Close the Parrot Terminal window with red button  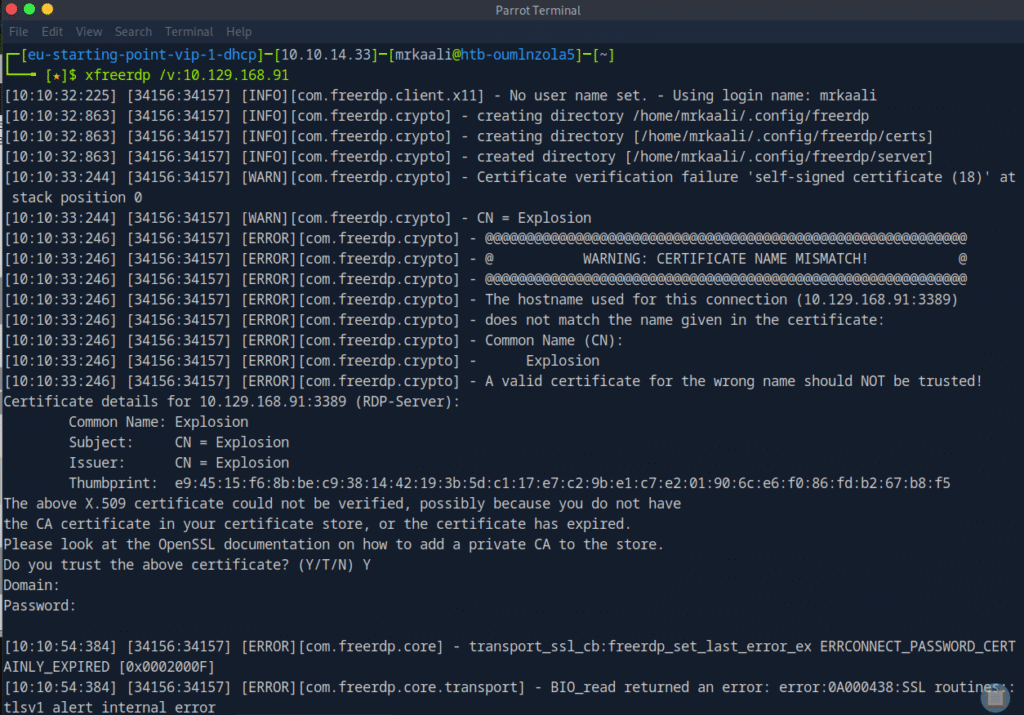(x=12, y=10)
